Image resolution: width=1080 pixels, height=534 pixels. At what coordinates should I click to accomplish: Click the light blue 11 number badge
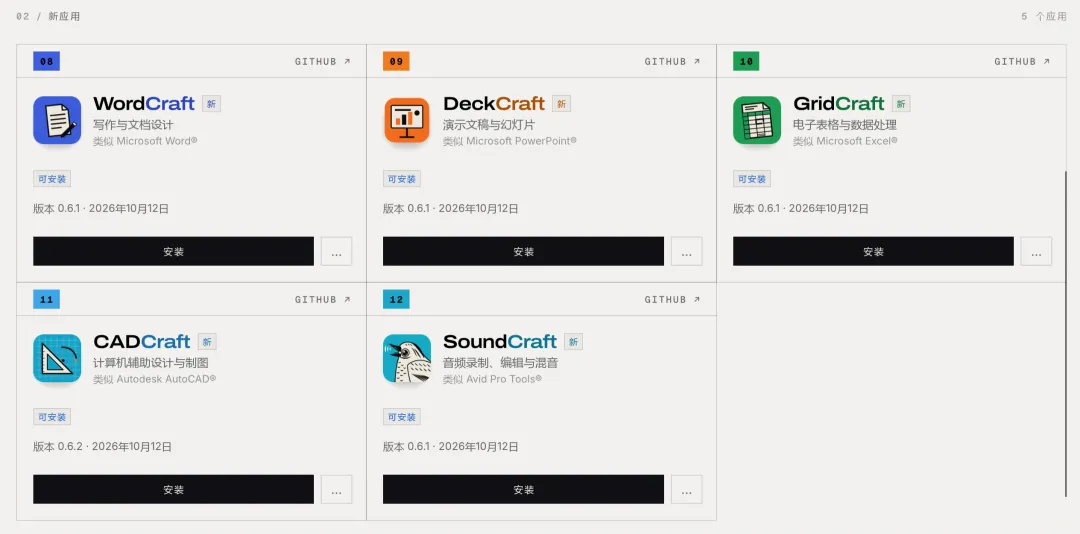click(x=46, y=300)
